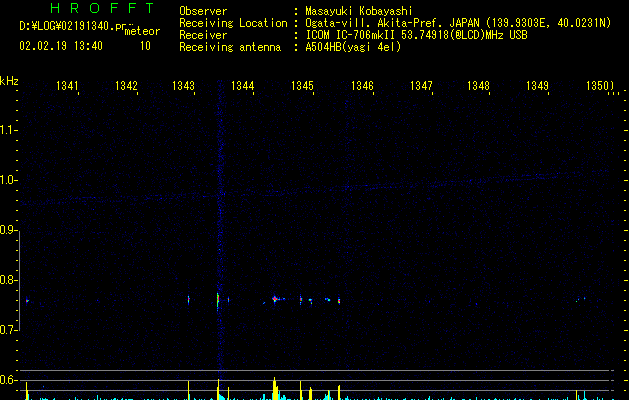Click the date stamp 02.02.19 13:40
This screenshot has height=400, width=629.
[x=61, y=46]
